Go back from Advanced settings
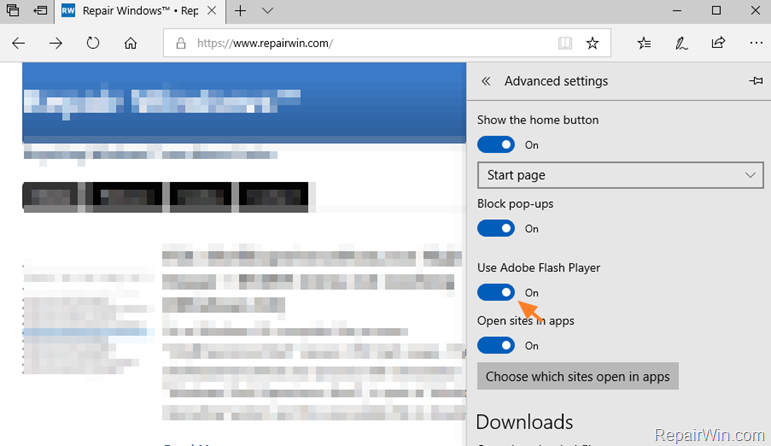This screenshot has width=771, height=446. coord(486,81)
